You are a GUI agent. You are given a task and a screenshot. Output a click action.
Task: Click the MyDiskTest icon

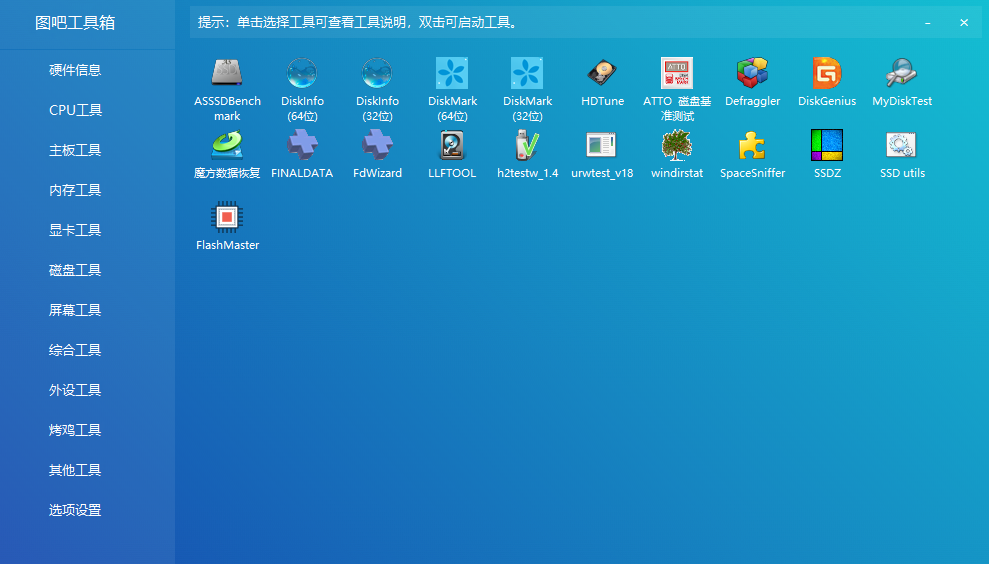(x=902, y=73)
